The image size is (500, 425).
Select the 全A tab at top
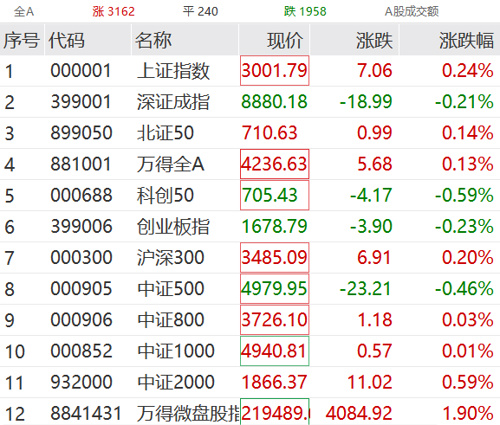click(24, 12)
